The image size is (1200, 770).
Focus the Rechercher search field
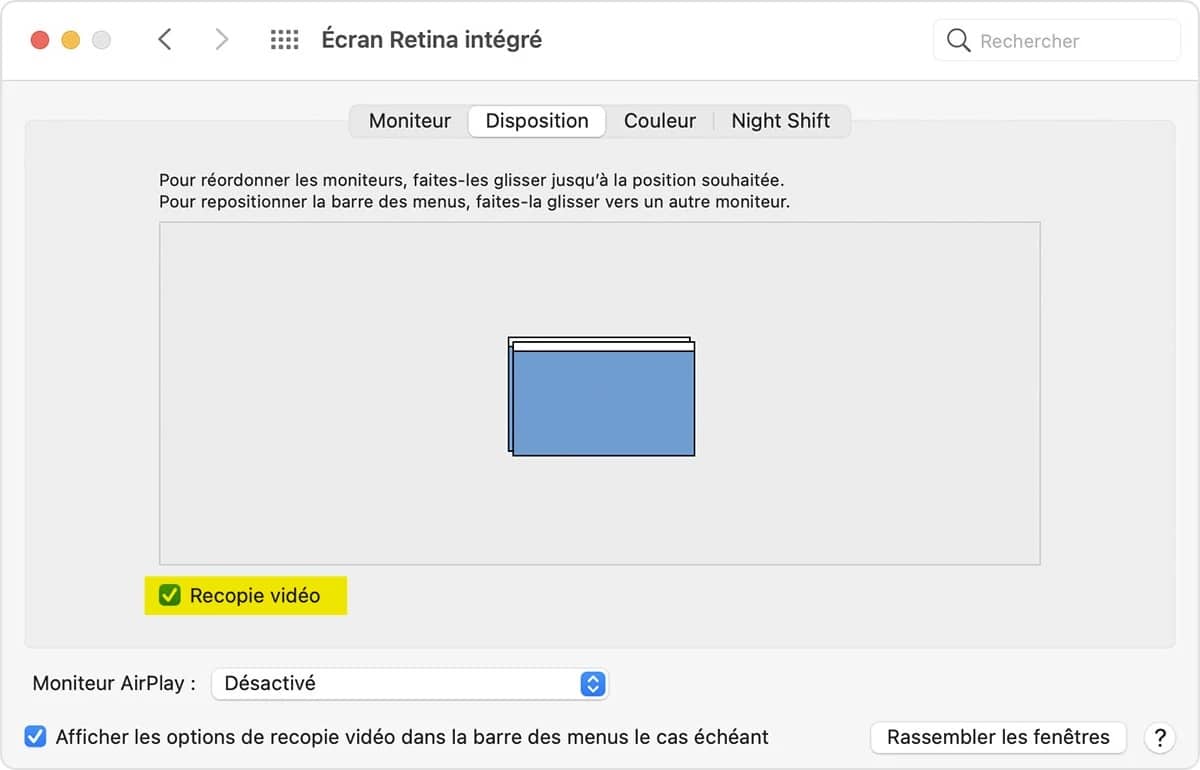tap(1057, 41)
